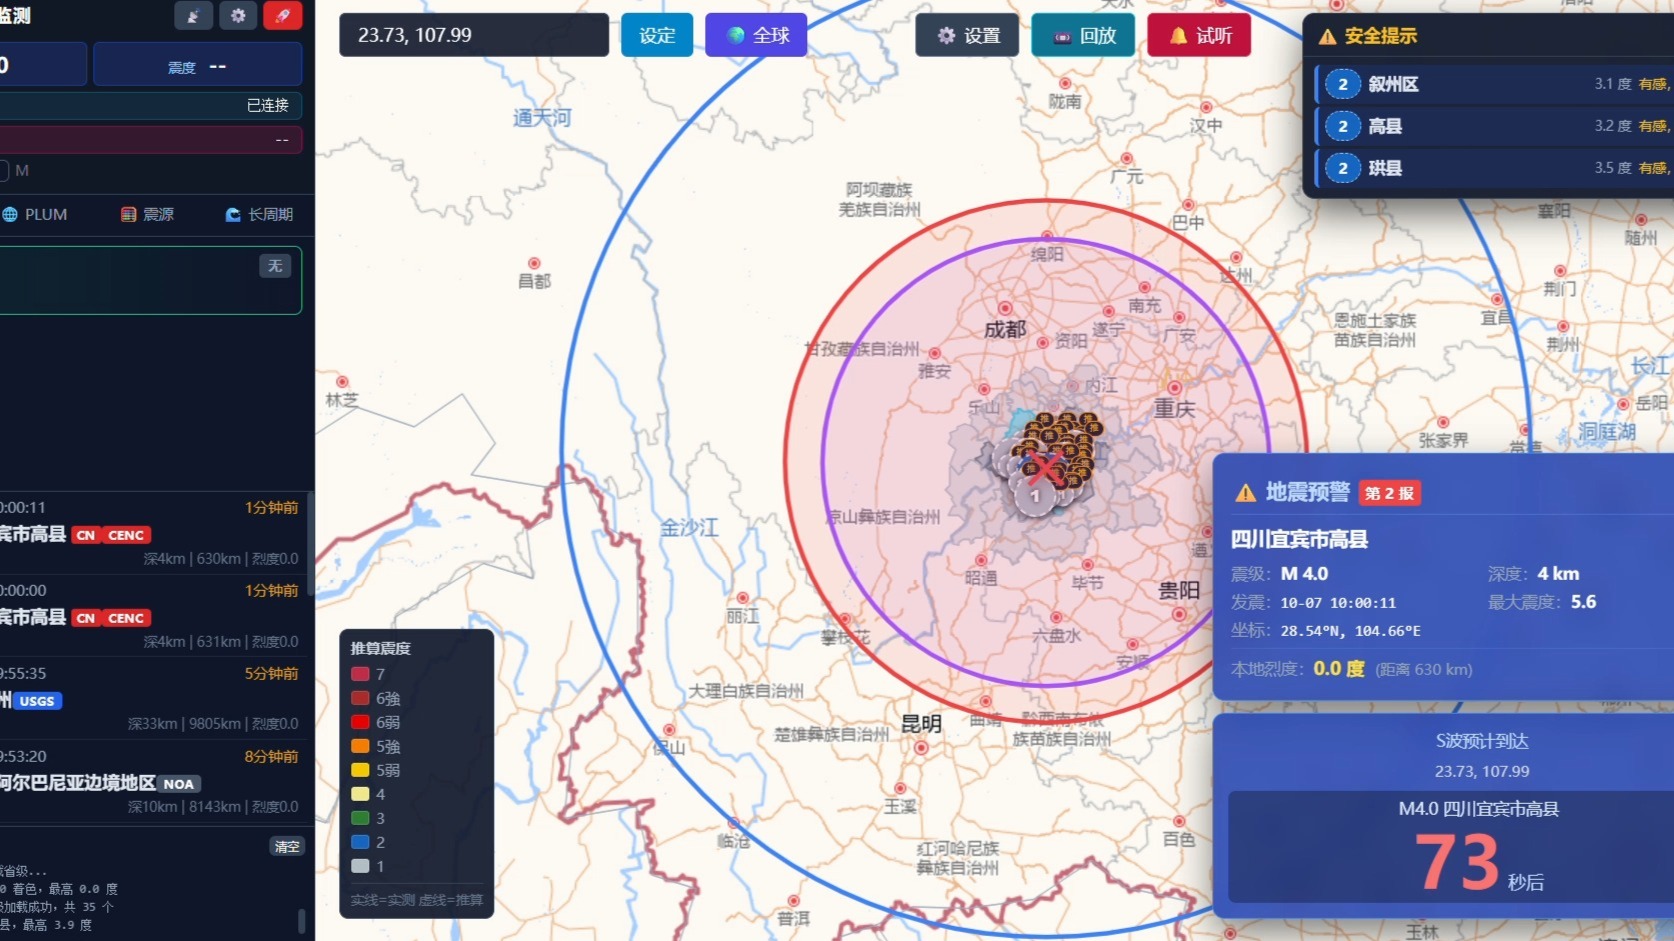Click the NOA source badge
Screen dimensions: 1674x941
click(x=179, y=784)
